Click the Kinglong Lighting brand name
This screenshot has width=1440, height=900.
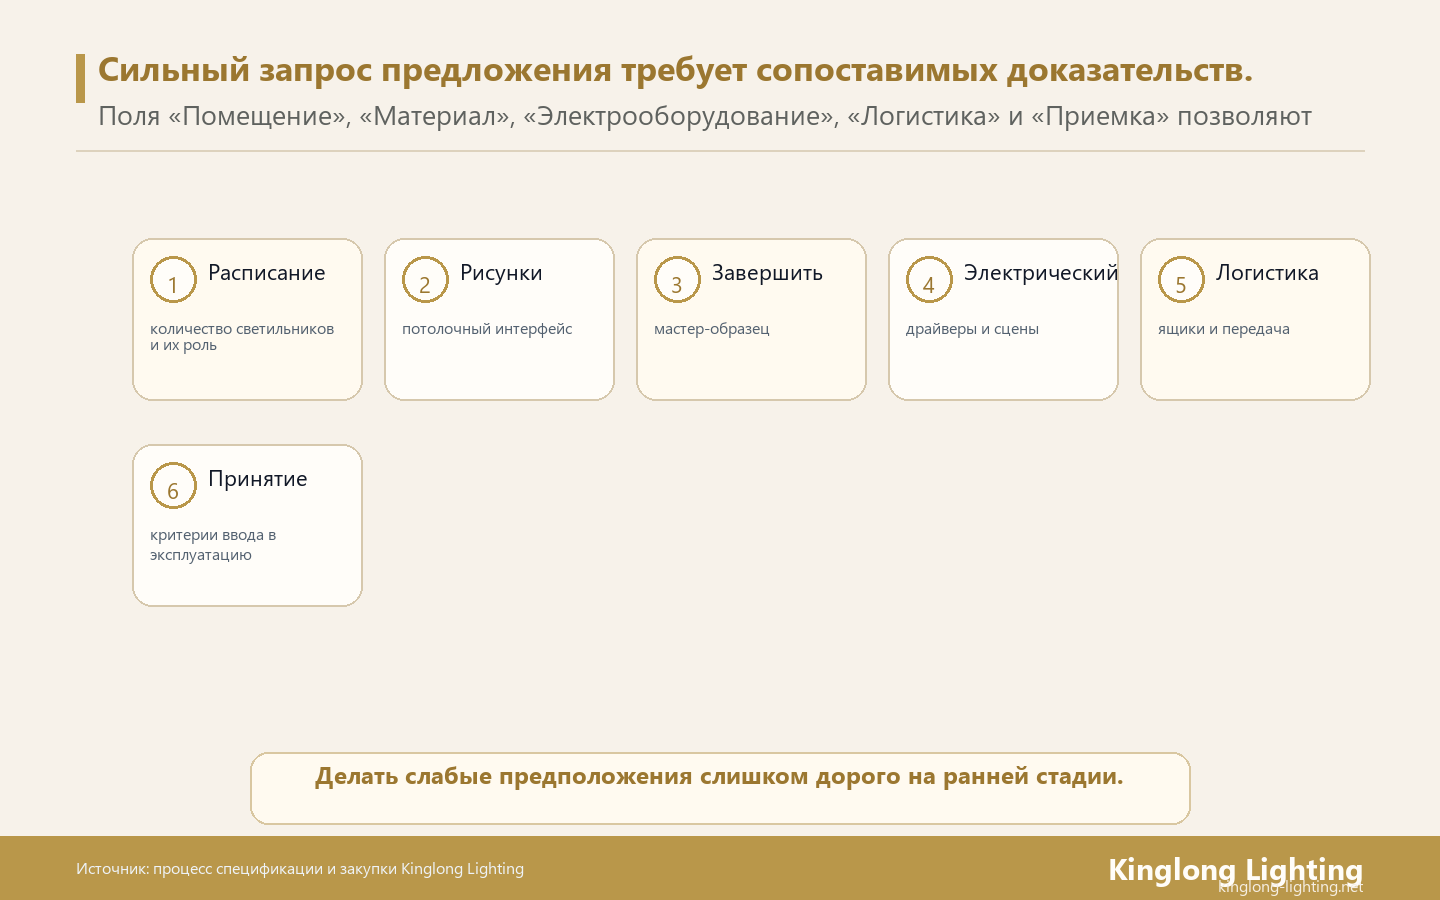coord(1236,869)
